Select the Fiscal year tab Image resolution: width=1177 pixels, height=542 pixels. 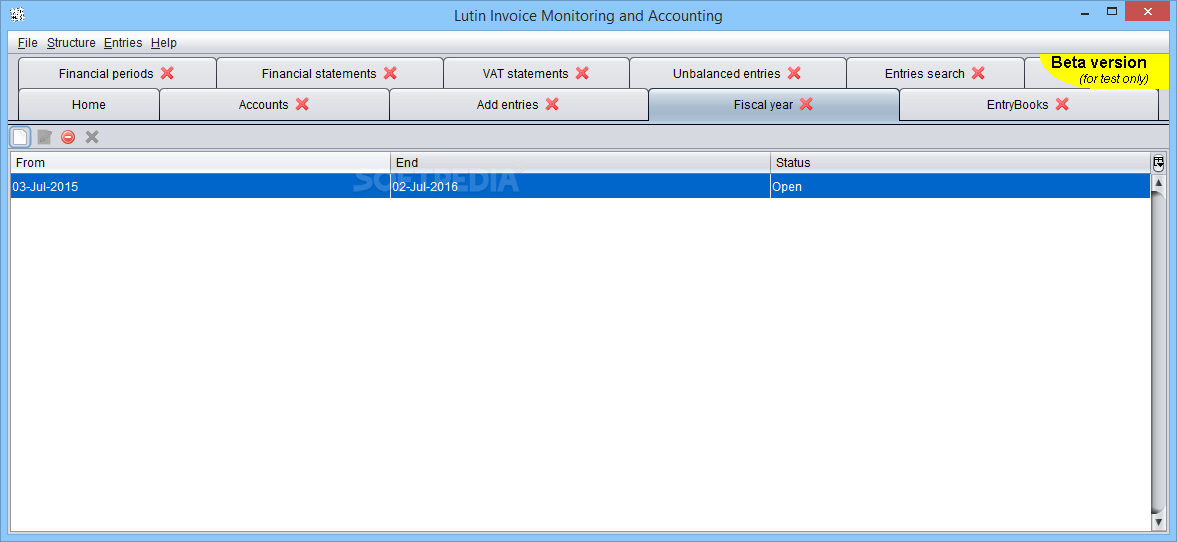click(774, 104)
